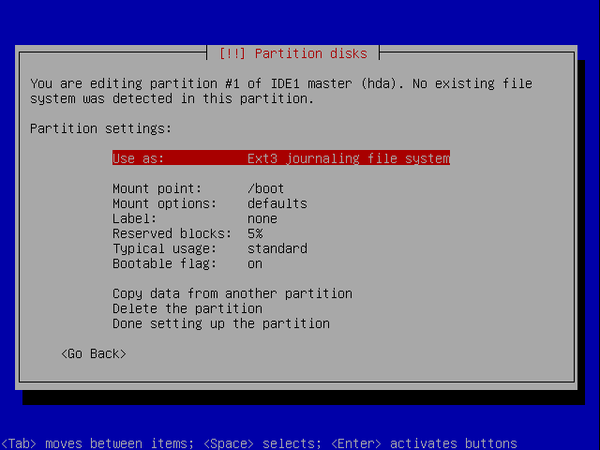600x450 pixels.
Task: Select 'Delete the partition' option
Action: coord(188,308)
